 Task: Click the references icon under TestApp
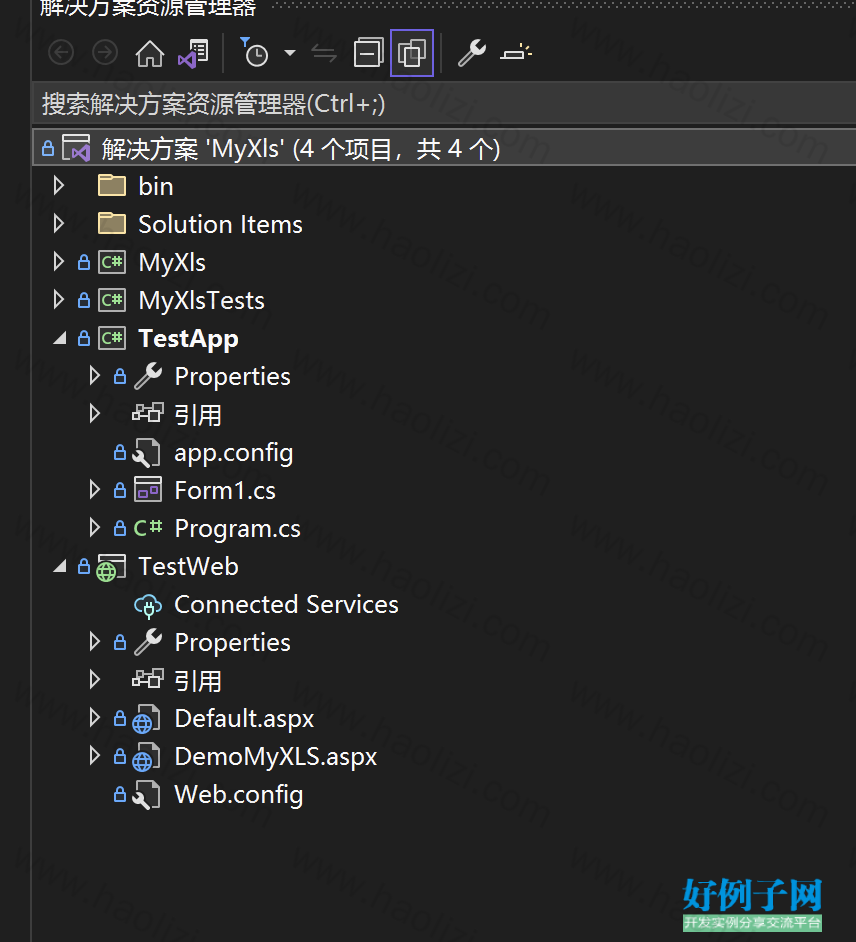tap(148, 413)
